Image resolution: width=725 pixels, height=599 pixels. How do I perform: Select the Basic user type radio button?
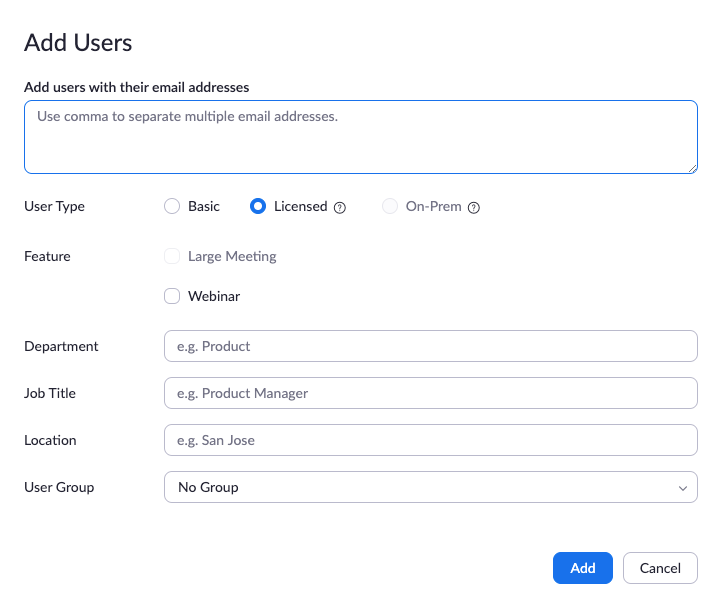[172, 206]
